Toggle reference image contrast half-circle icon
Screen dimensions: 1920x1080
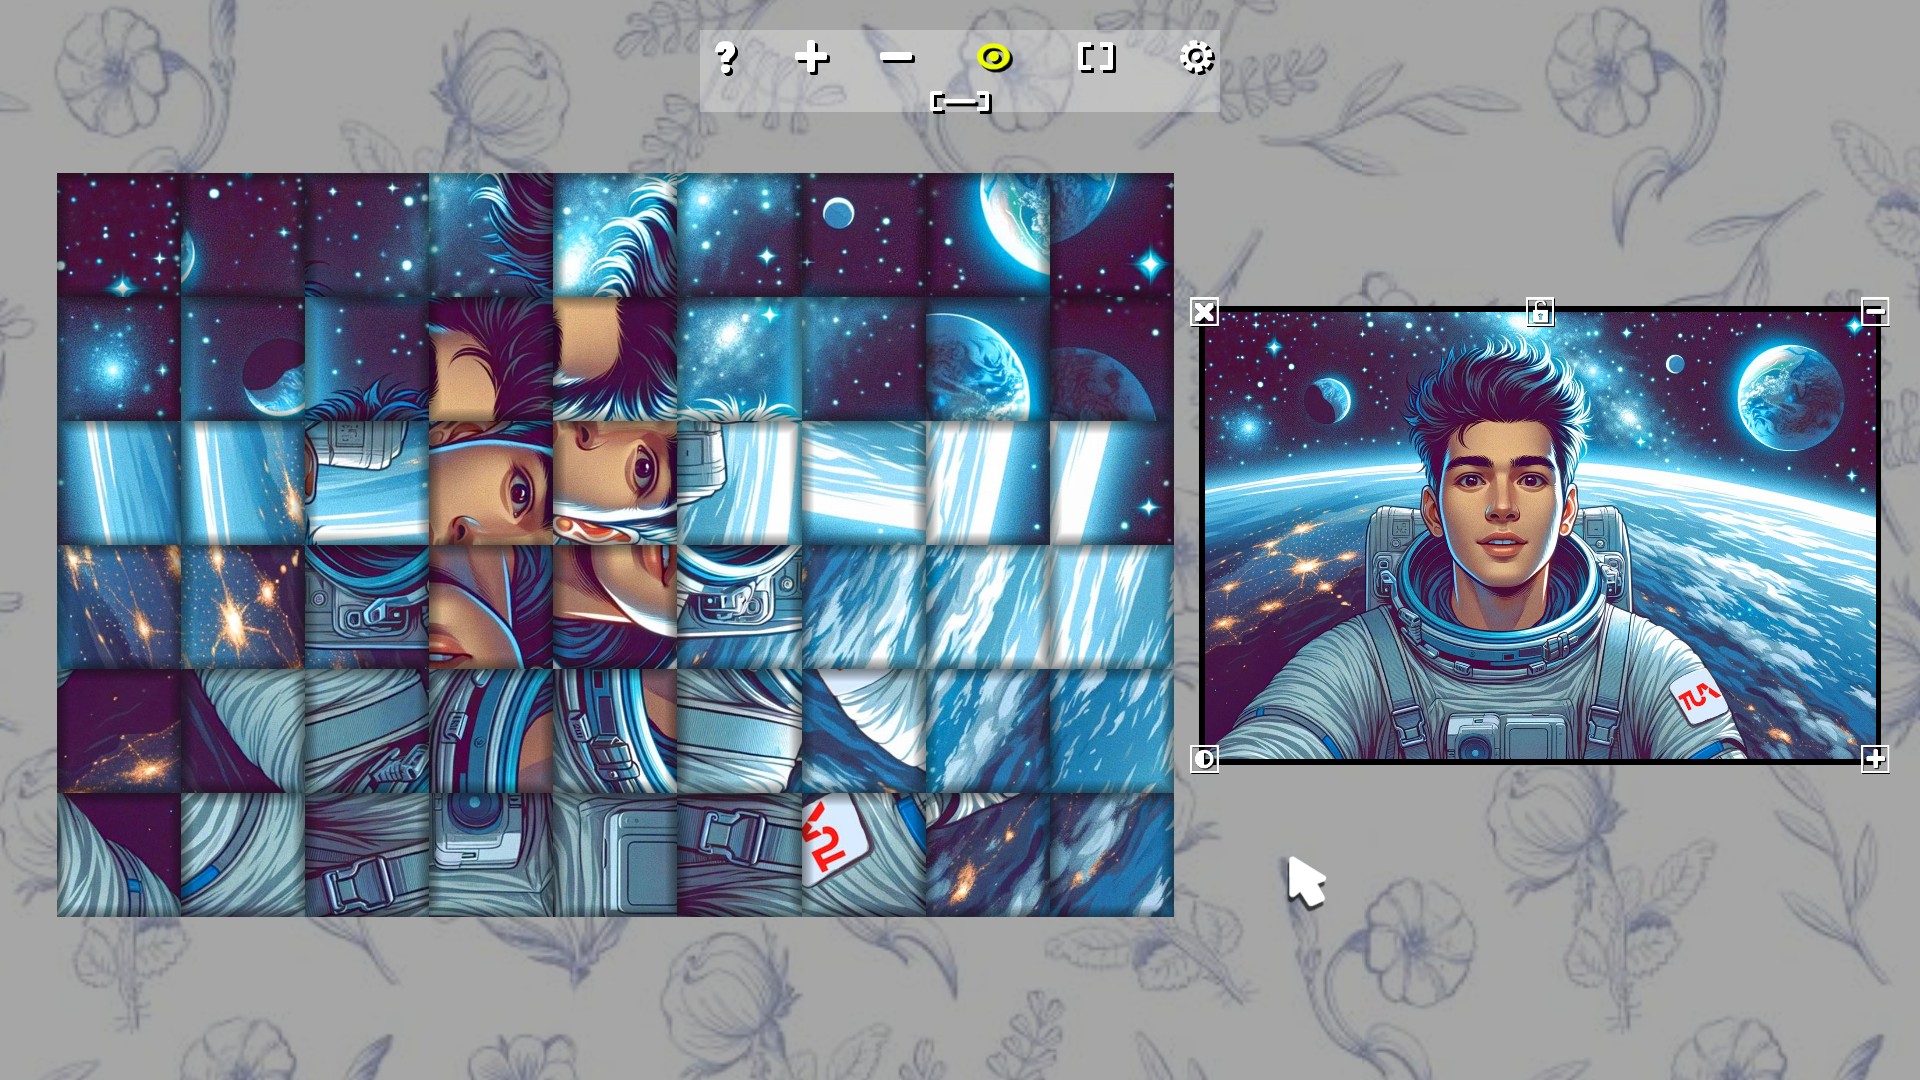(x=1204, y=759)
